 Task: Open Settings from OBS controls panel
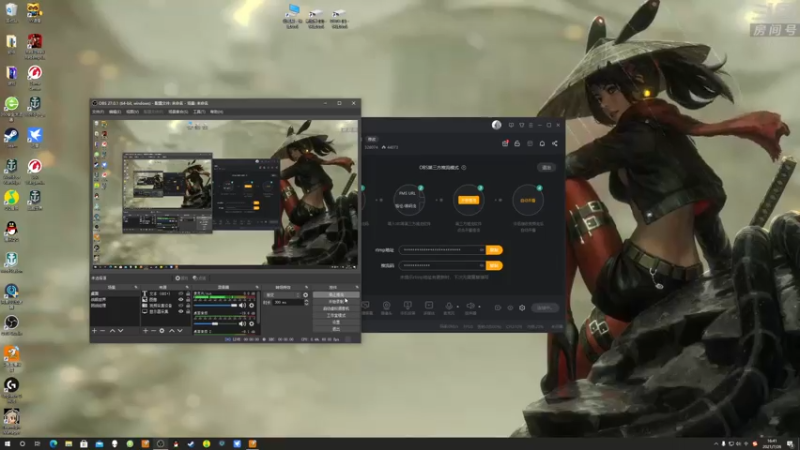336,322
